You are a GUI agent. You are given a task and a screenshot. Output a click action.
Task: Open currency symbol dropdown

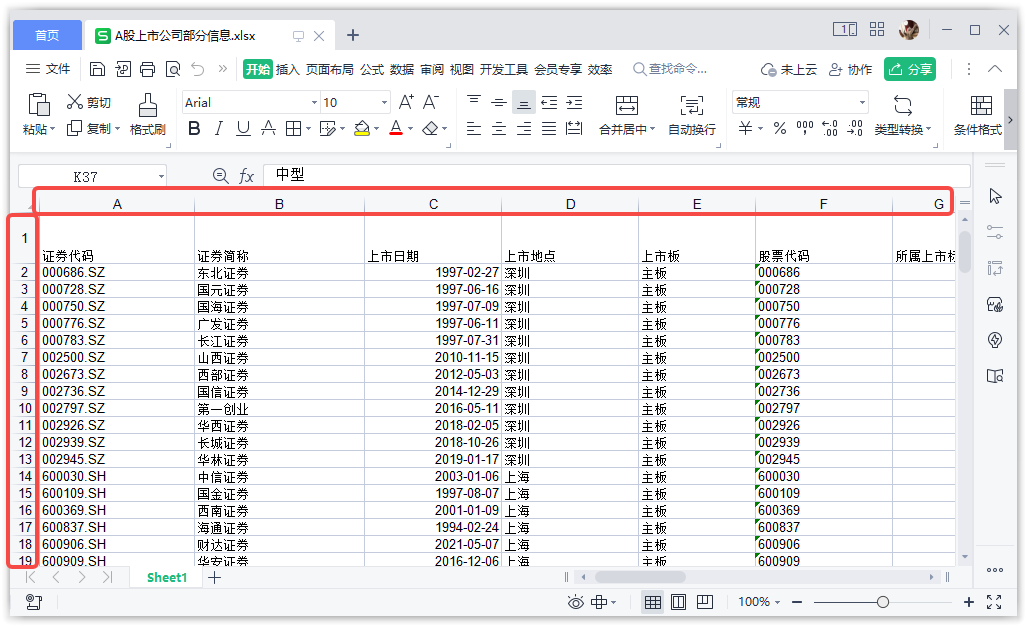tap(760, 129)
